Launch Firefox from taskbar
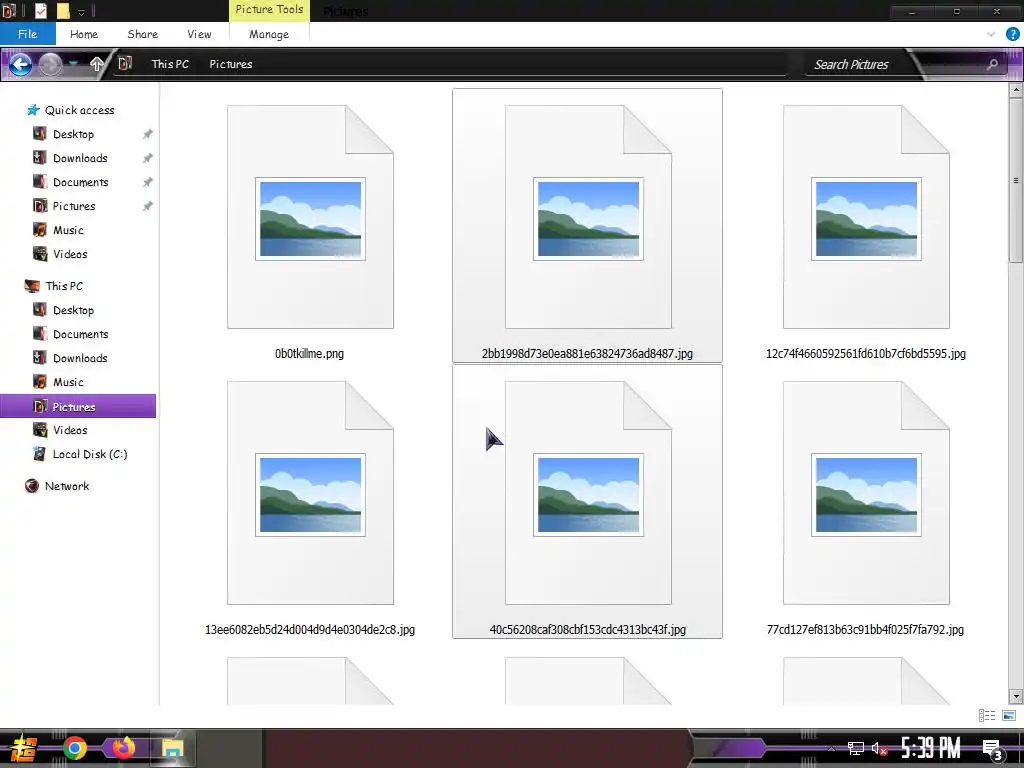The width and height of the screenshot is (1024, 768). pyautogui.click(x=123, y=748)
